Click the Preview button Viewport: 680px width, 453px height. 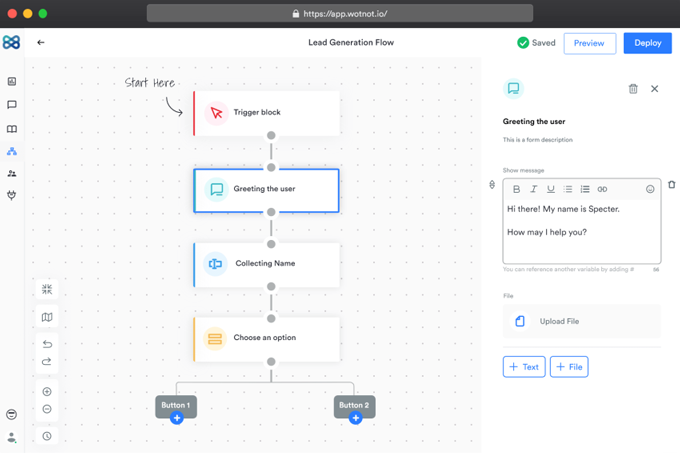pos(590,43)
